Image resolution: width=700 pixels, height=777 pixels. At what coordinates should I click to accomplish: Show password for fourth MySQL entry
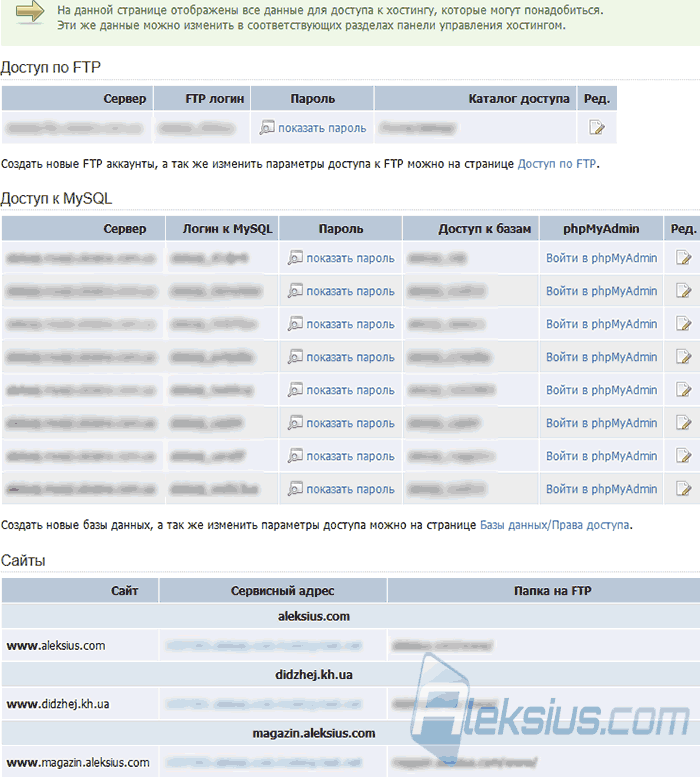tap(350, 357)
